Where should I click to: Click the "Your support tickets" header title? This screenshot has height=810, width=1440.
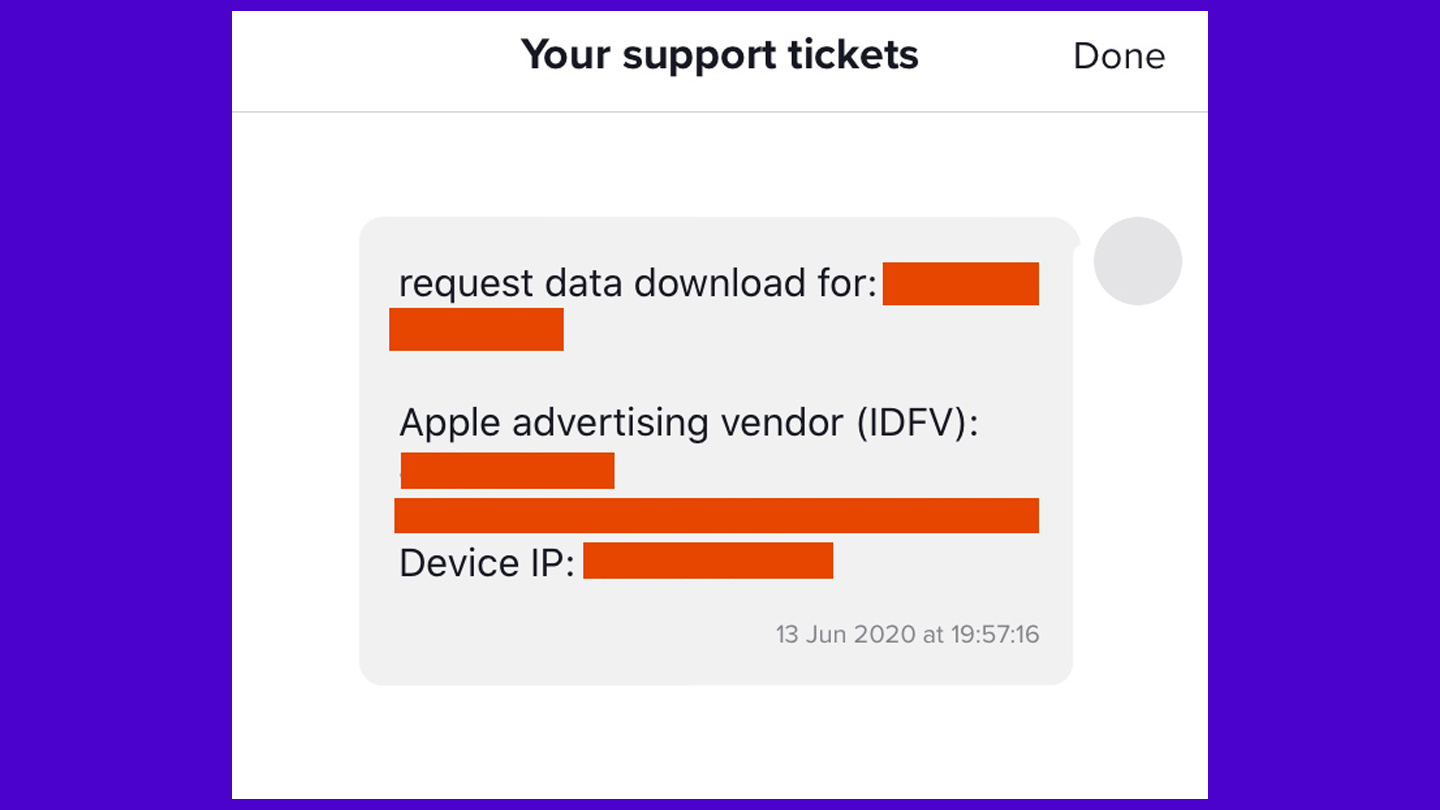[x=719, y=55]
